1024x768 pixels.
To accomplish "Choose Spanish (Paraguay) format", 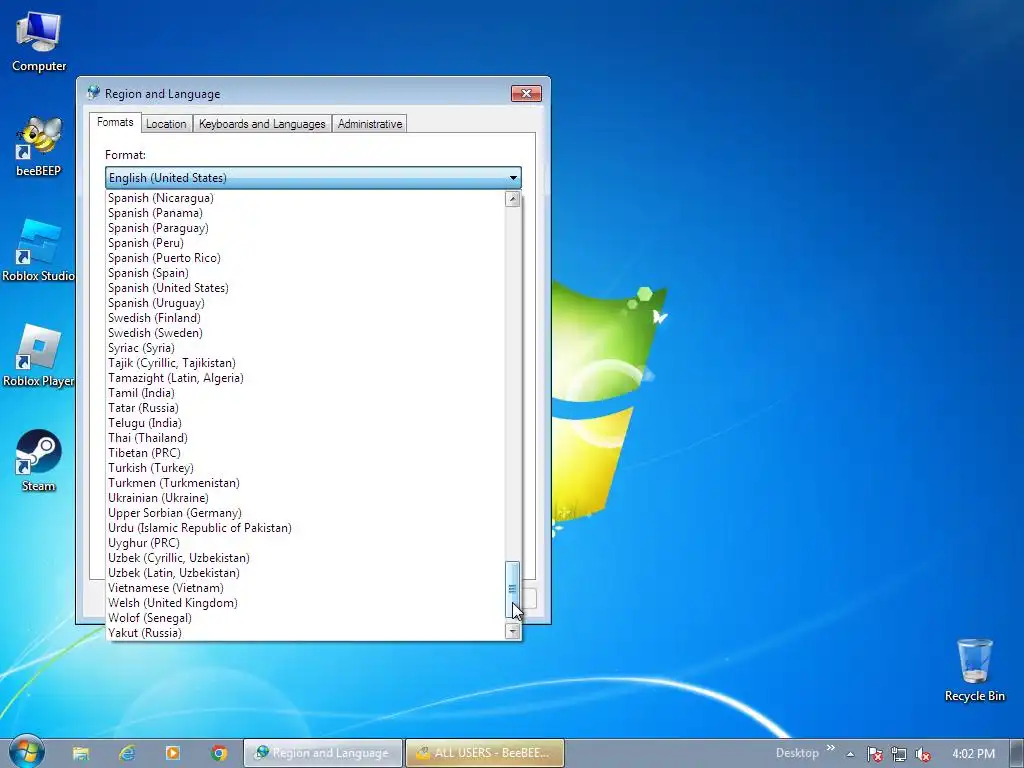I will (306, 228).
